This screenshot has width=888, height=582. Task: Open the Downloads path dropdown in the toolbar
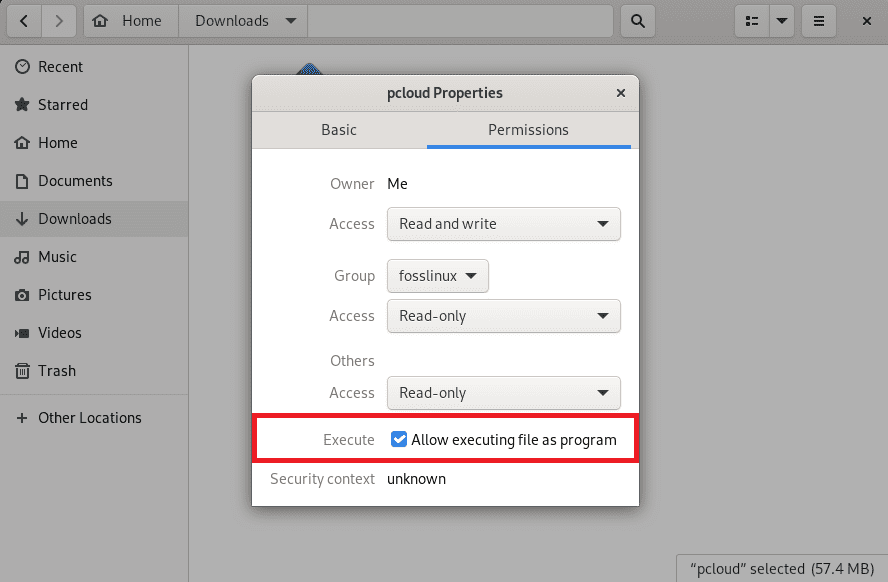(243, 21)
